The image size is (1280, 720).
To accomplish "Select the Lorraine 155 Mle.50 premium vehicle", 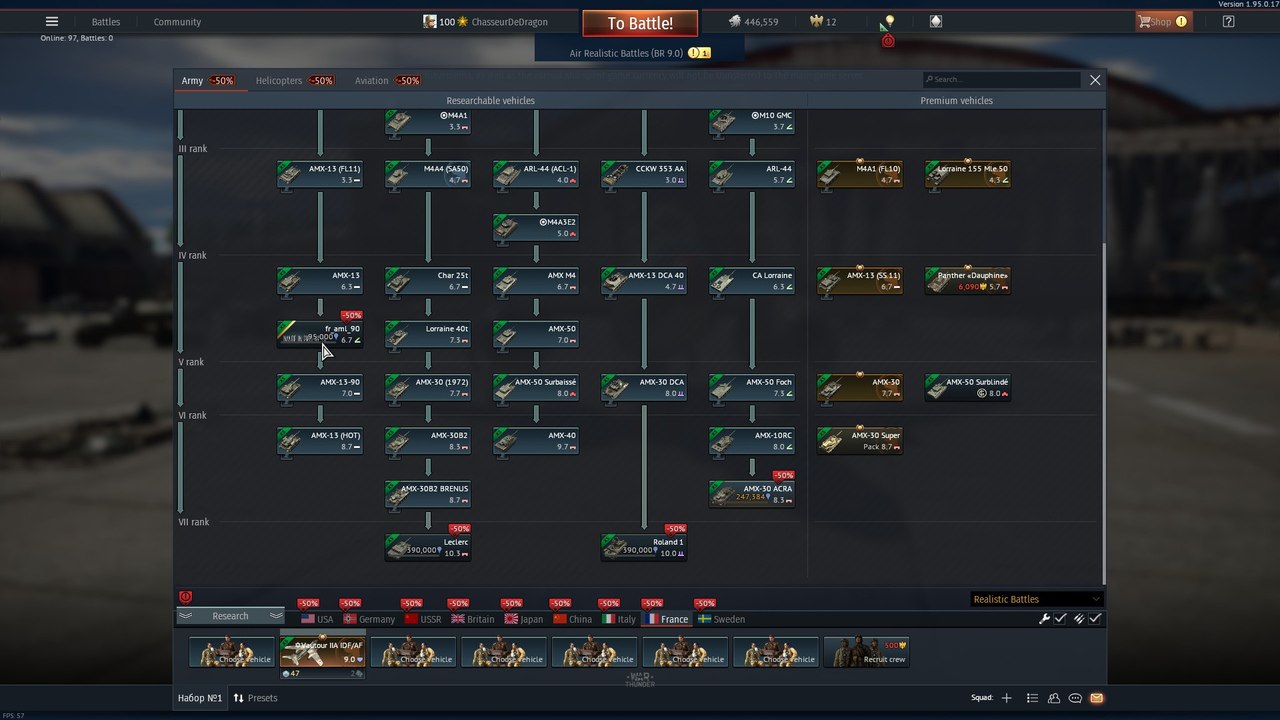I will [x=968, y=174].
